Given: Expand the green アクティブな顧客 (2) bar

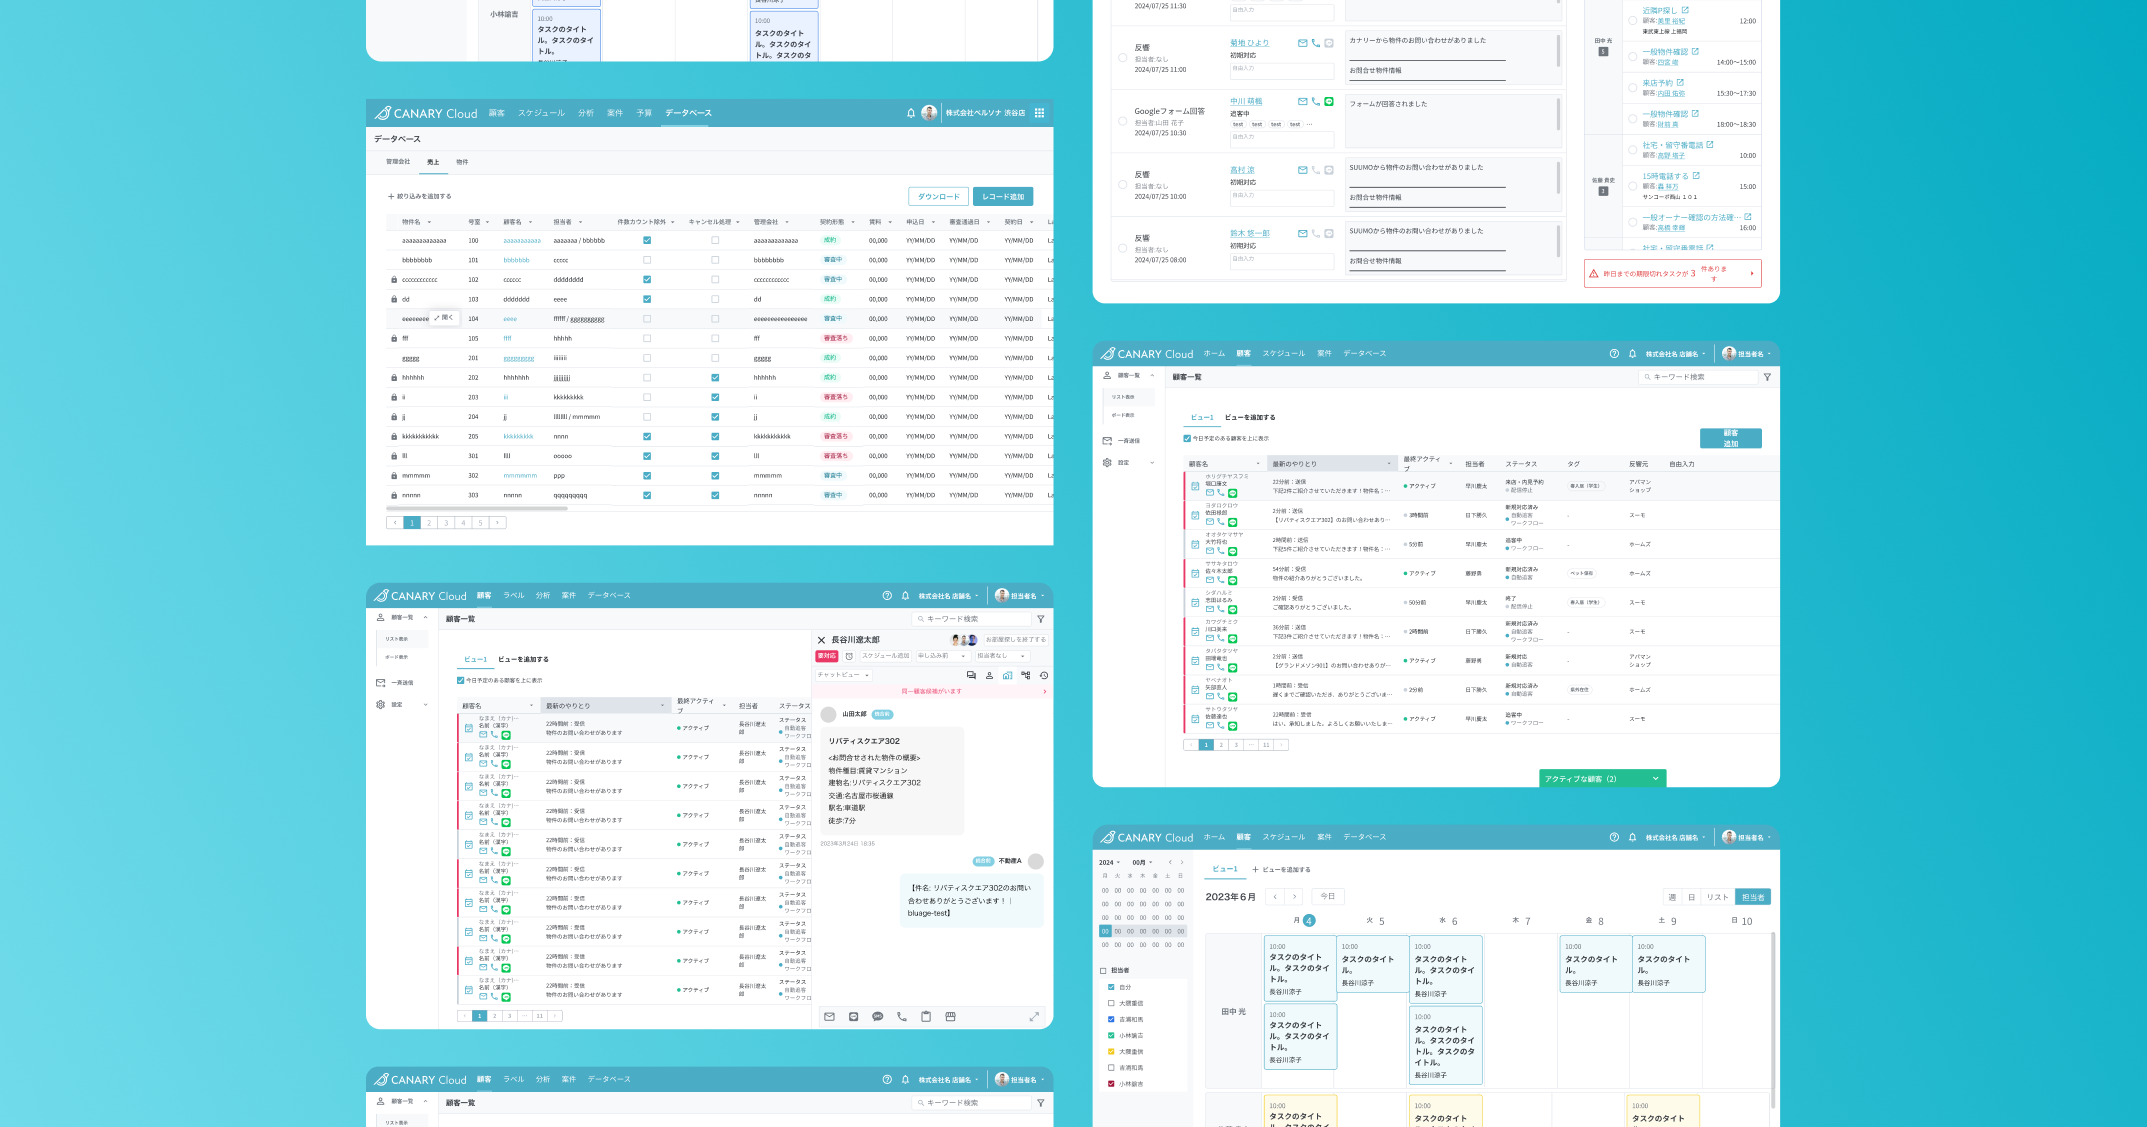Looking at the screenshot, I should 1602,779.
